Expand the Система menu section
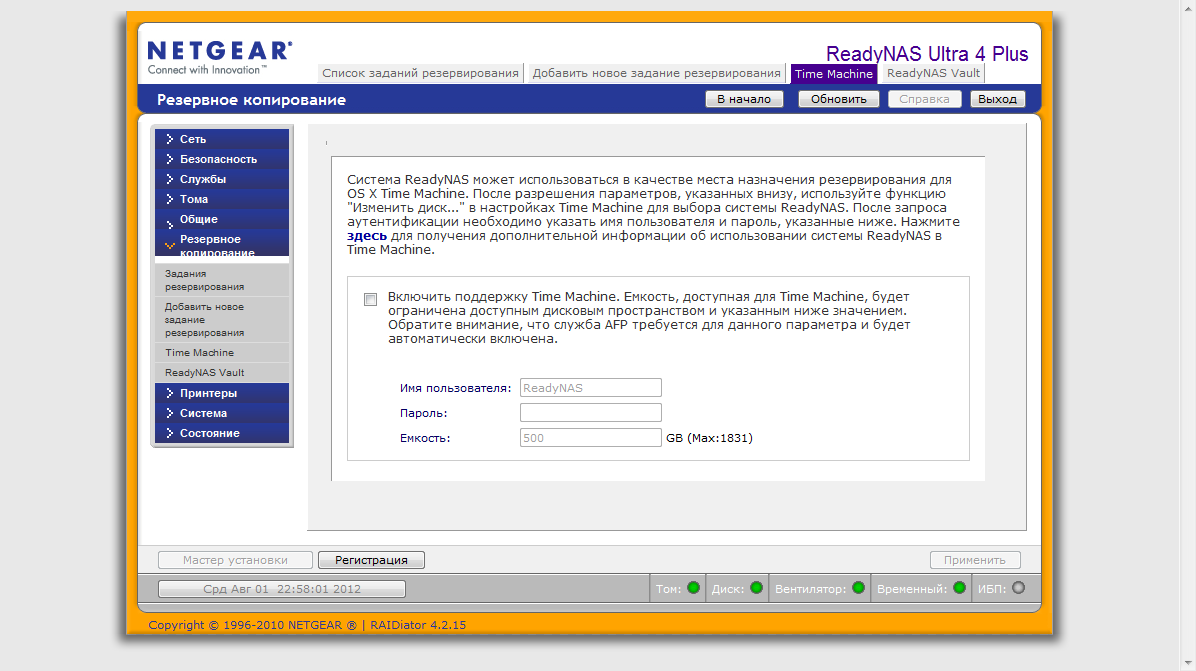Image resolution: width=1196 pixels, height=671 pixels. pos(222,413)
